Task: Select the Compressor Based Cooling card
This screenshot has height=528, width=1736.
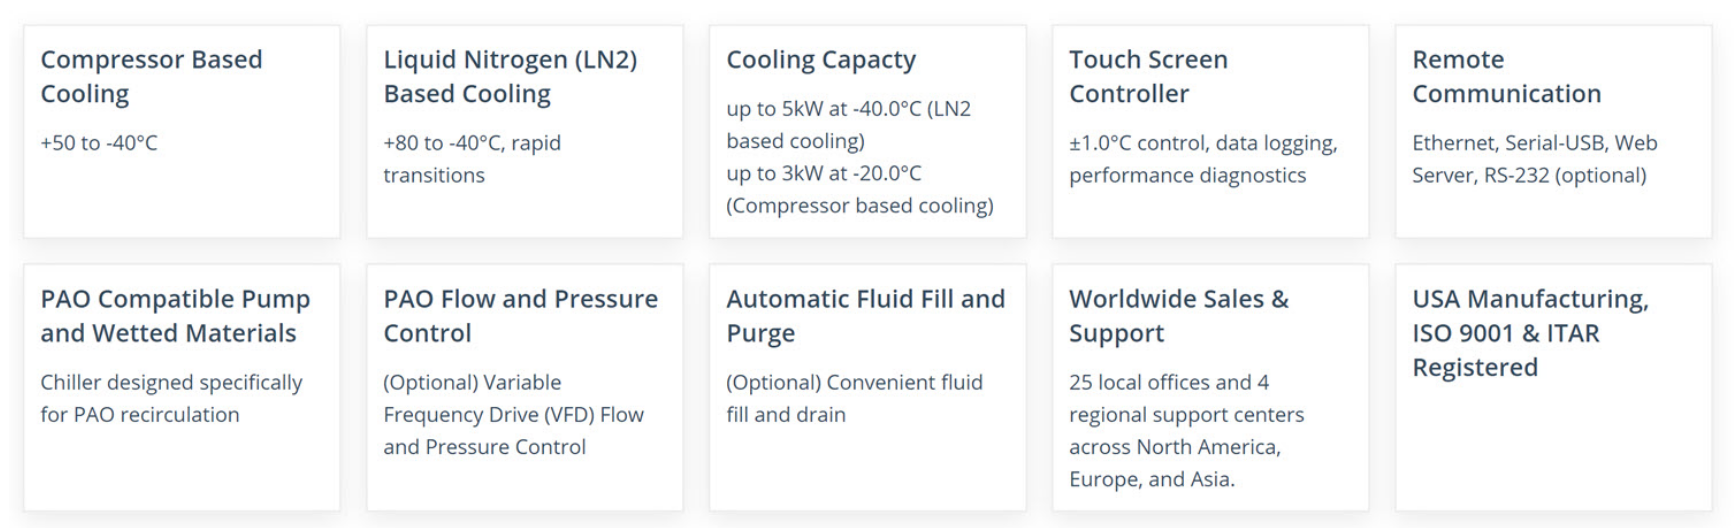Action: (182, 132)
